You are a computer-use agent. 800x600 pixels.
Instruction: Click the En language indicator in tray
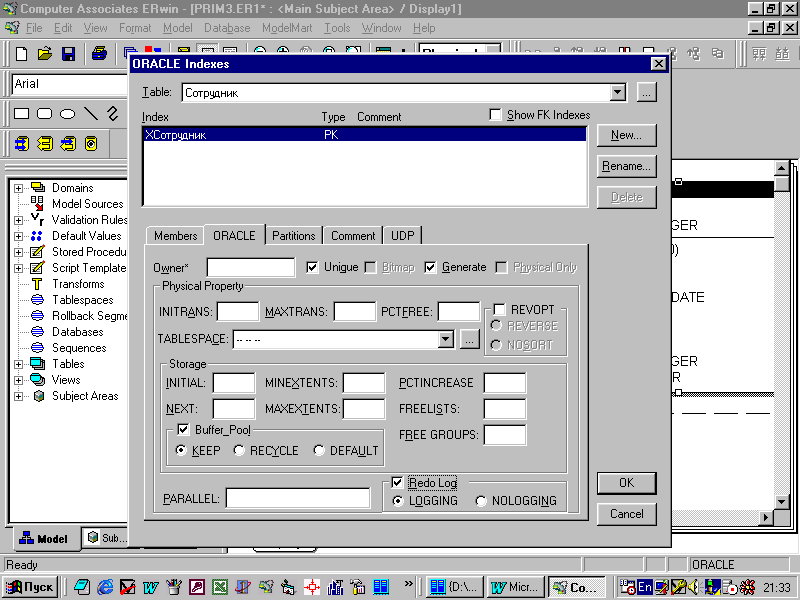(x=644, y=587)
